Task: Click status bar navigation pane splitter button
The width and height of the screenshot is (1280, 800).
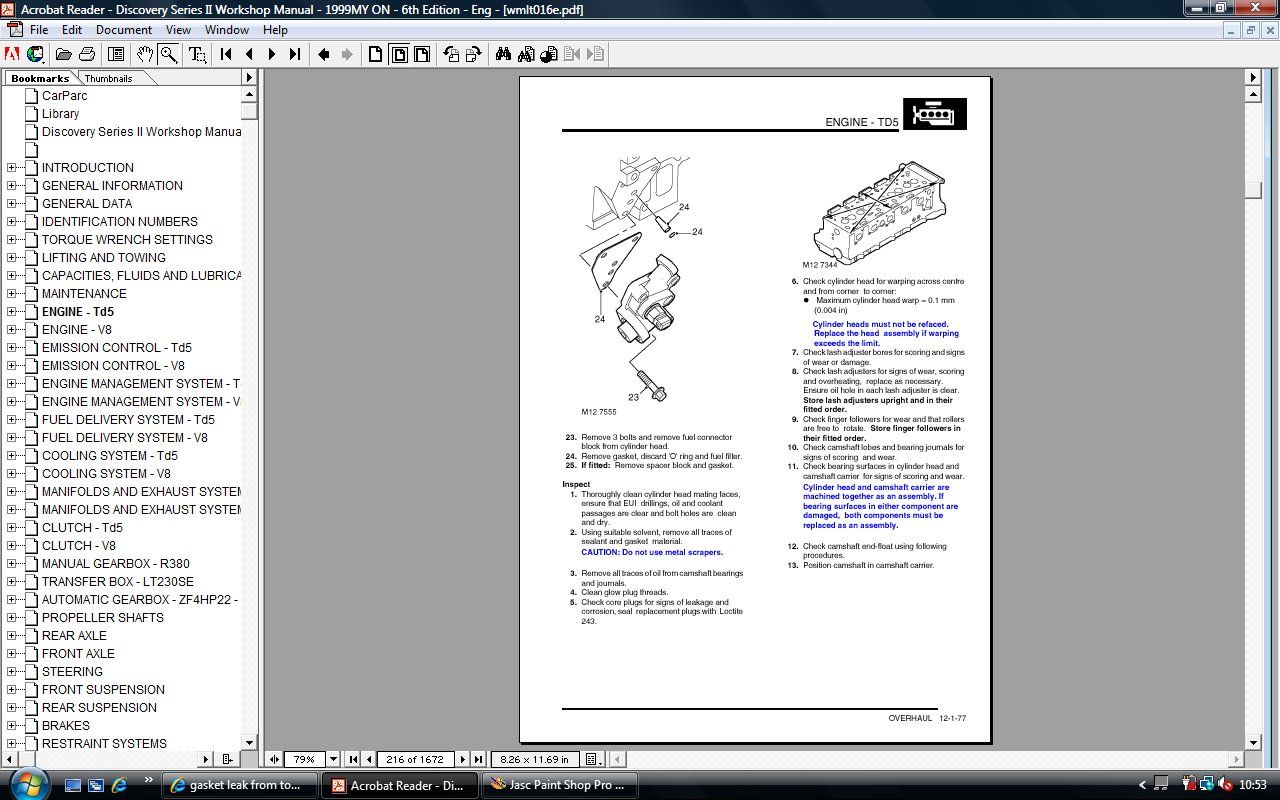Action: pyautogui.click(x=273, y=759)
